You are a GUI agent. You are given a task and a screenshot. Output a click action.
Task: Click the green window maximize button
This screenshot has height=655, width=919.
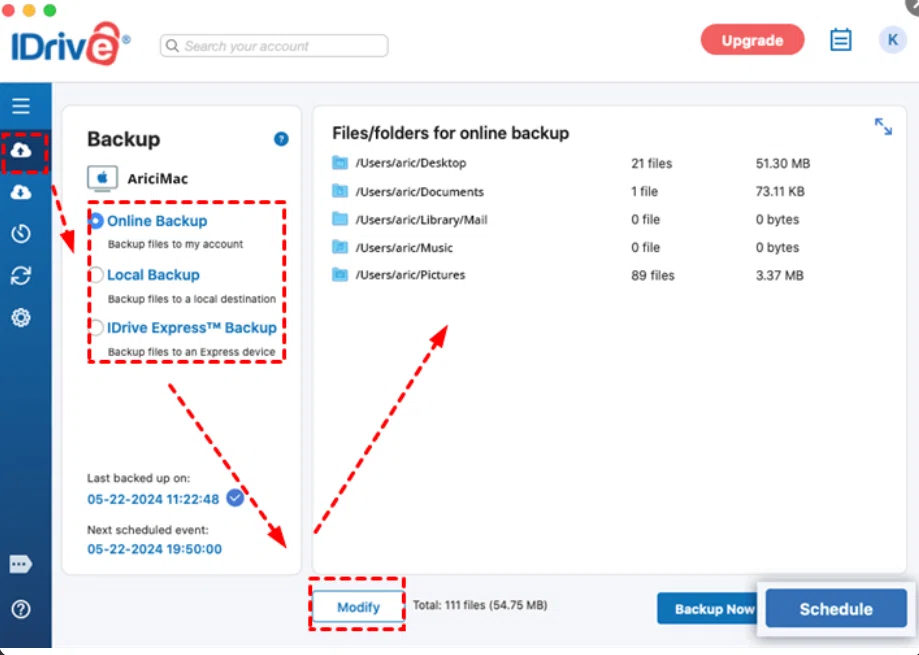pyautogui.click(x=50, y=9)
